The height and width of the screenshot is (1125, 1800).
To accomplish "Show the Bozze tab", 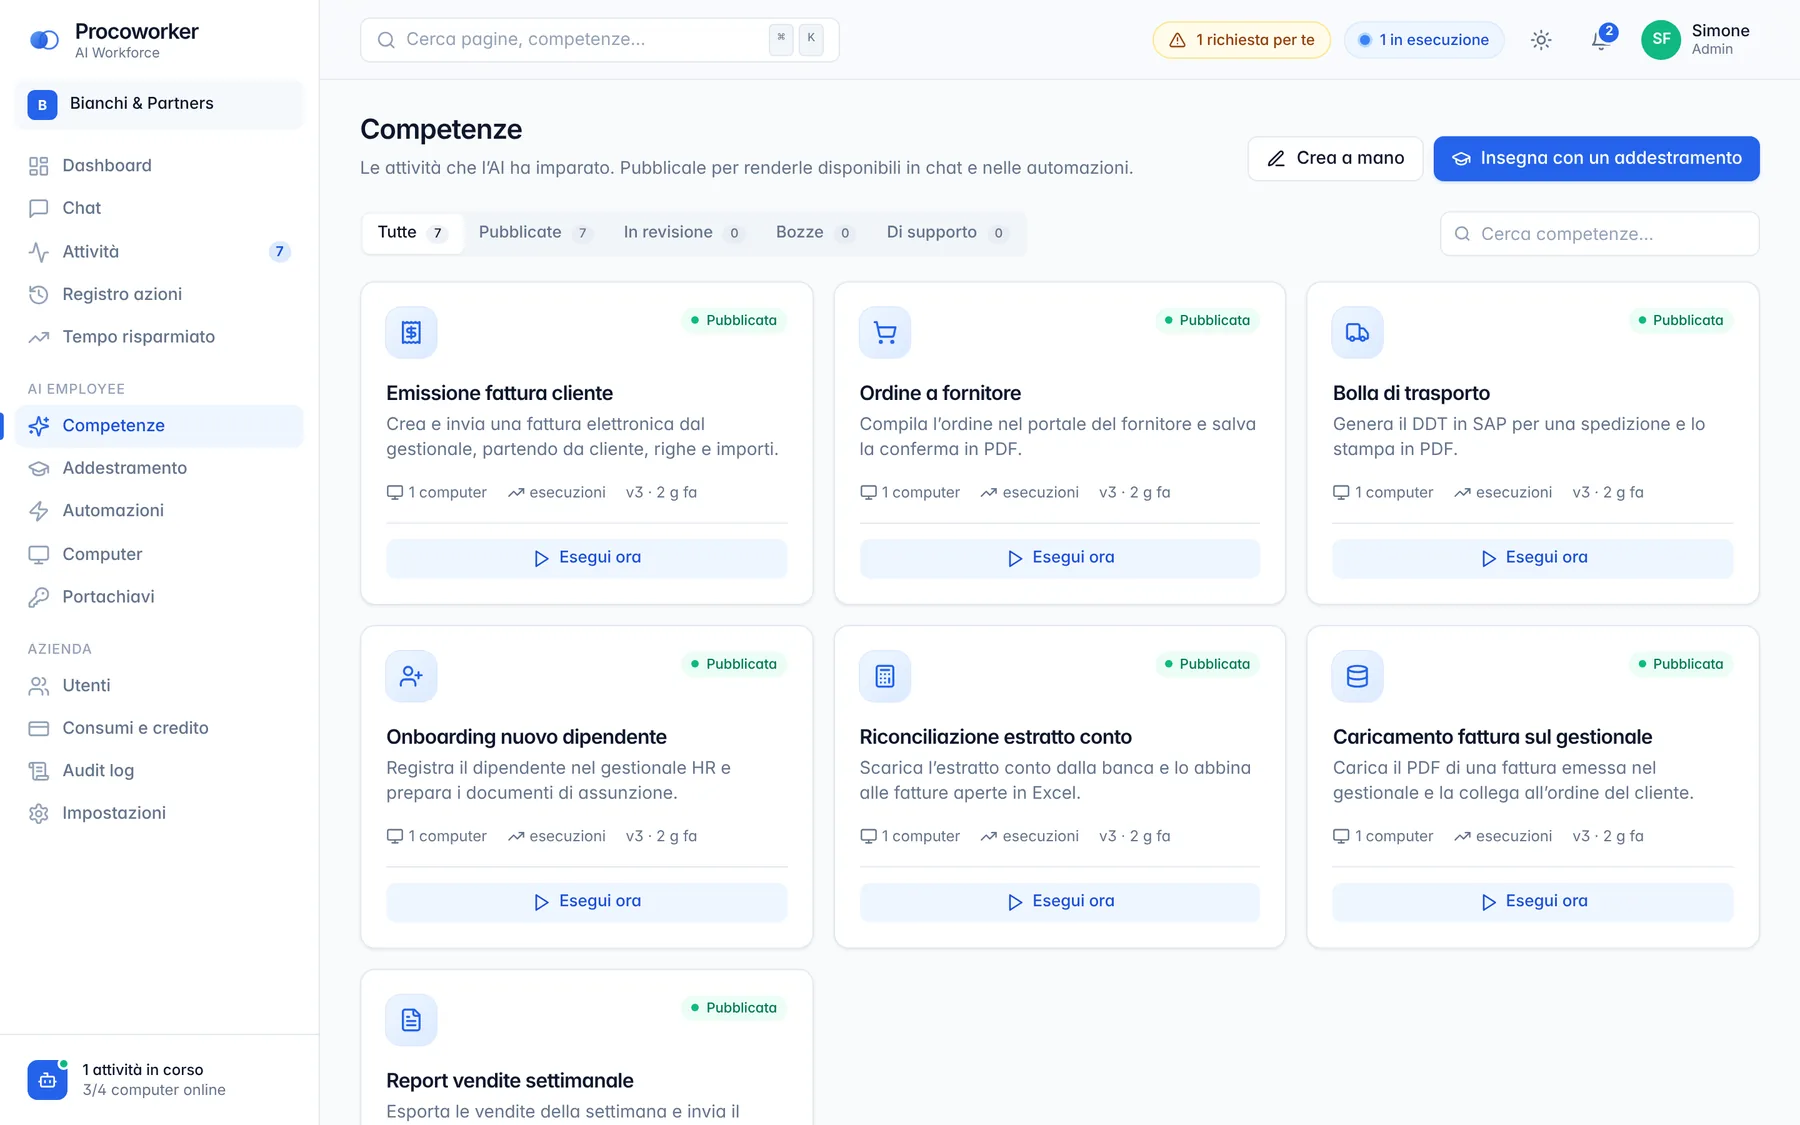I will tap(814, 233).
